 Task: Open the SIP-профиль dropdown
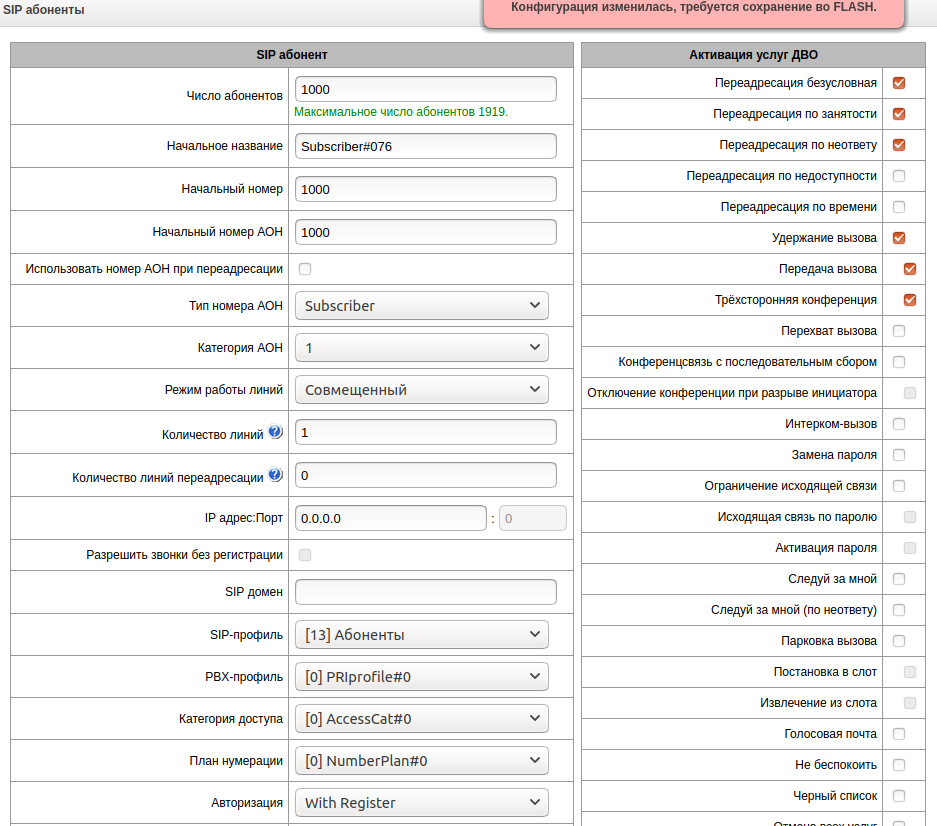coord(422,634)
